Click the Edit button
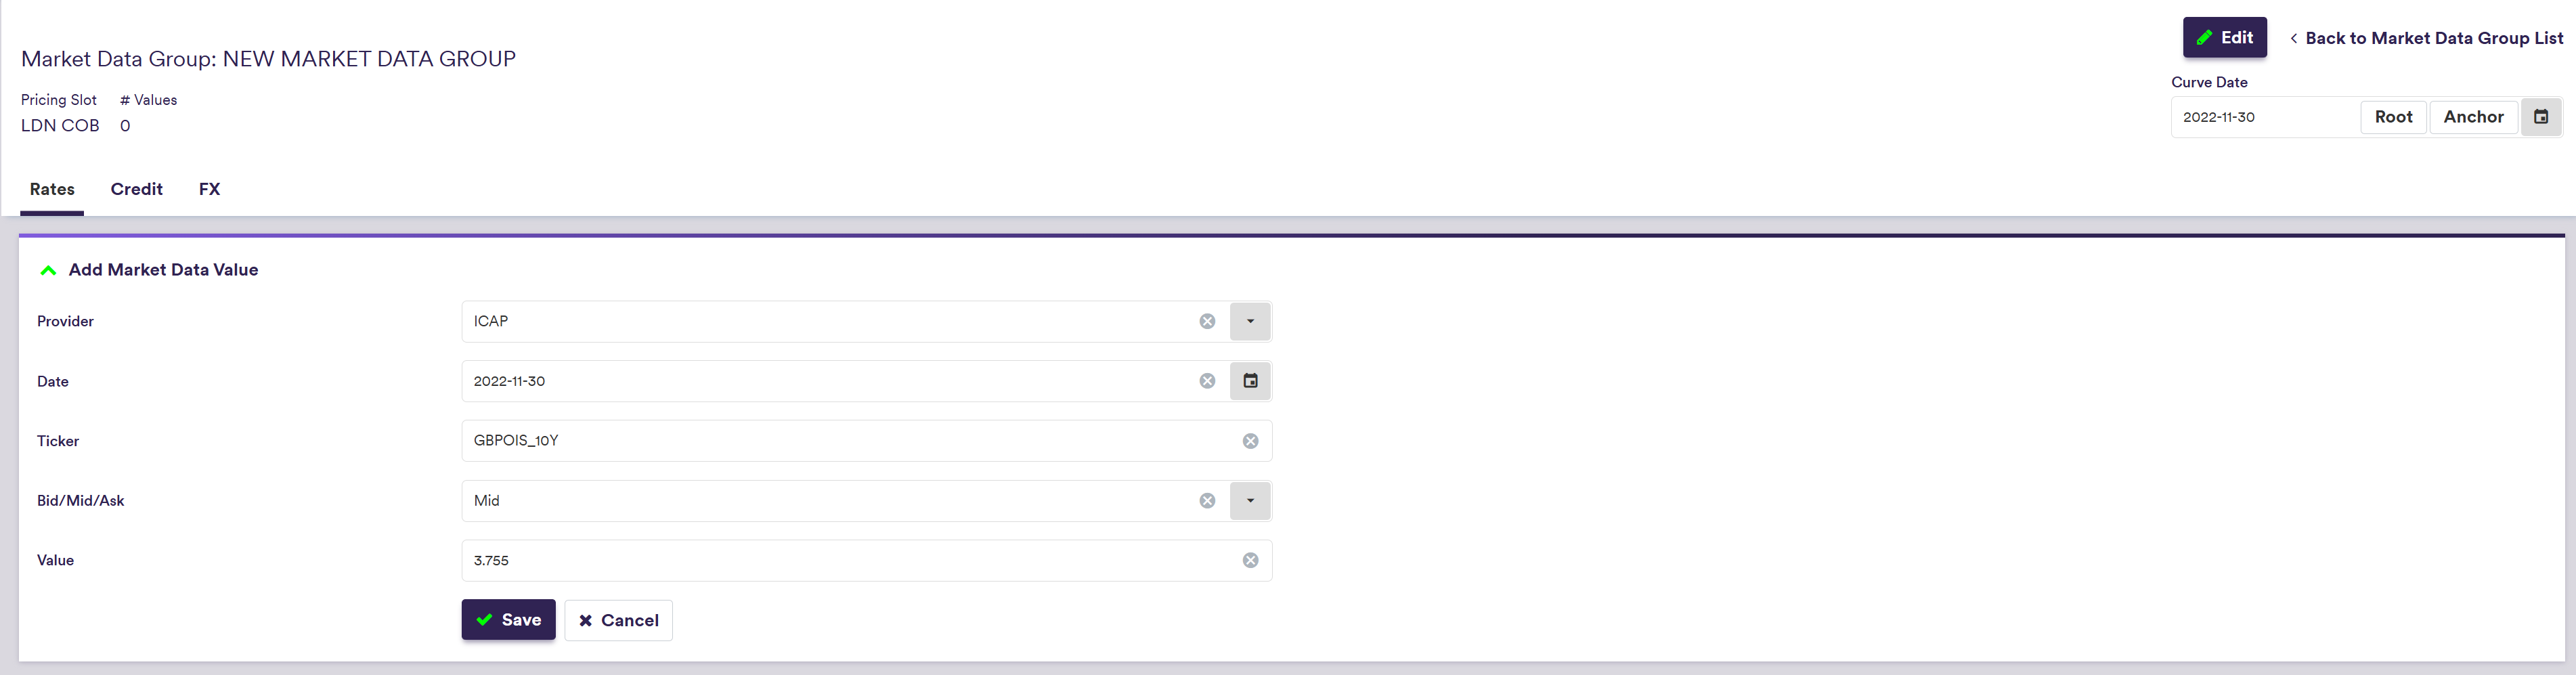This screenshot has height=675, width=2576. tap(2224, 38)
